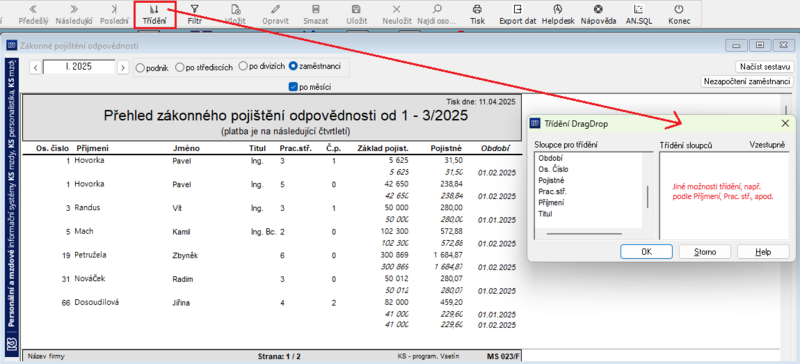Screen dimensions: 800x364
Task: Open the AN.SQL tool
Action: point(638,14)
